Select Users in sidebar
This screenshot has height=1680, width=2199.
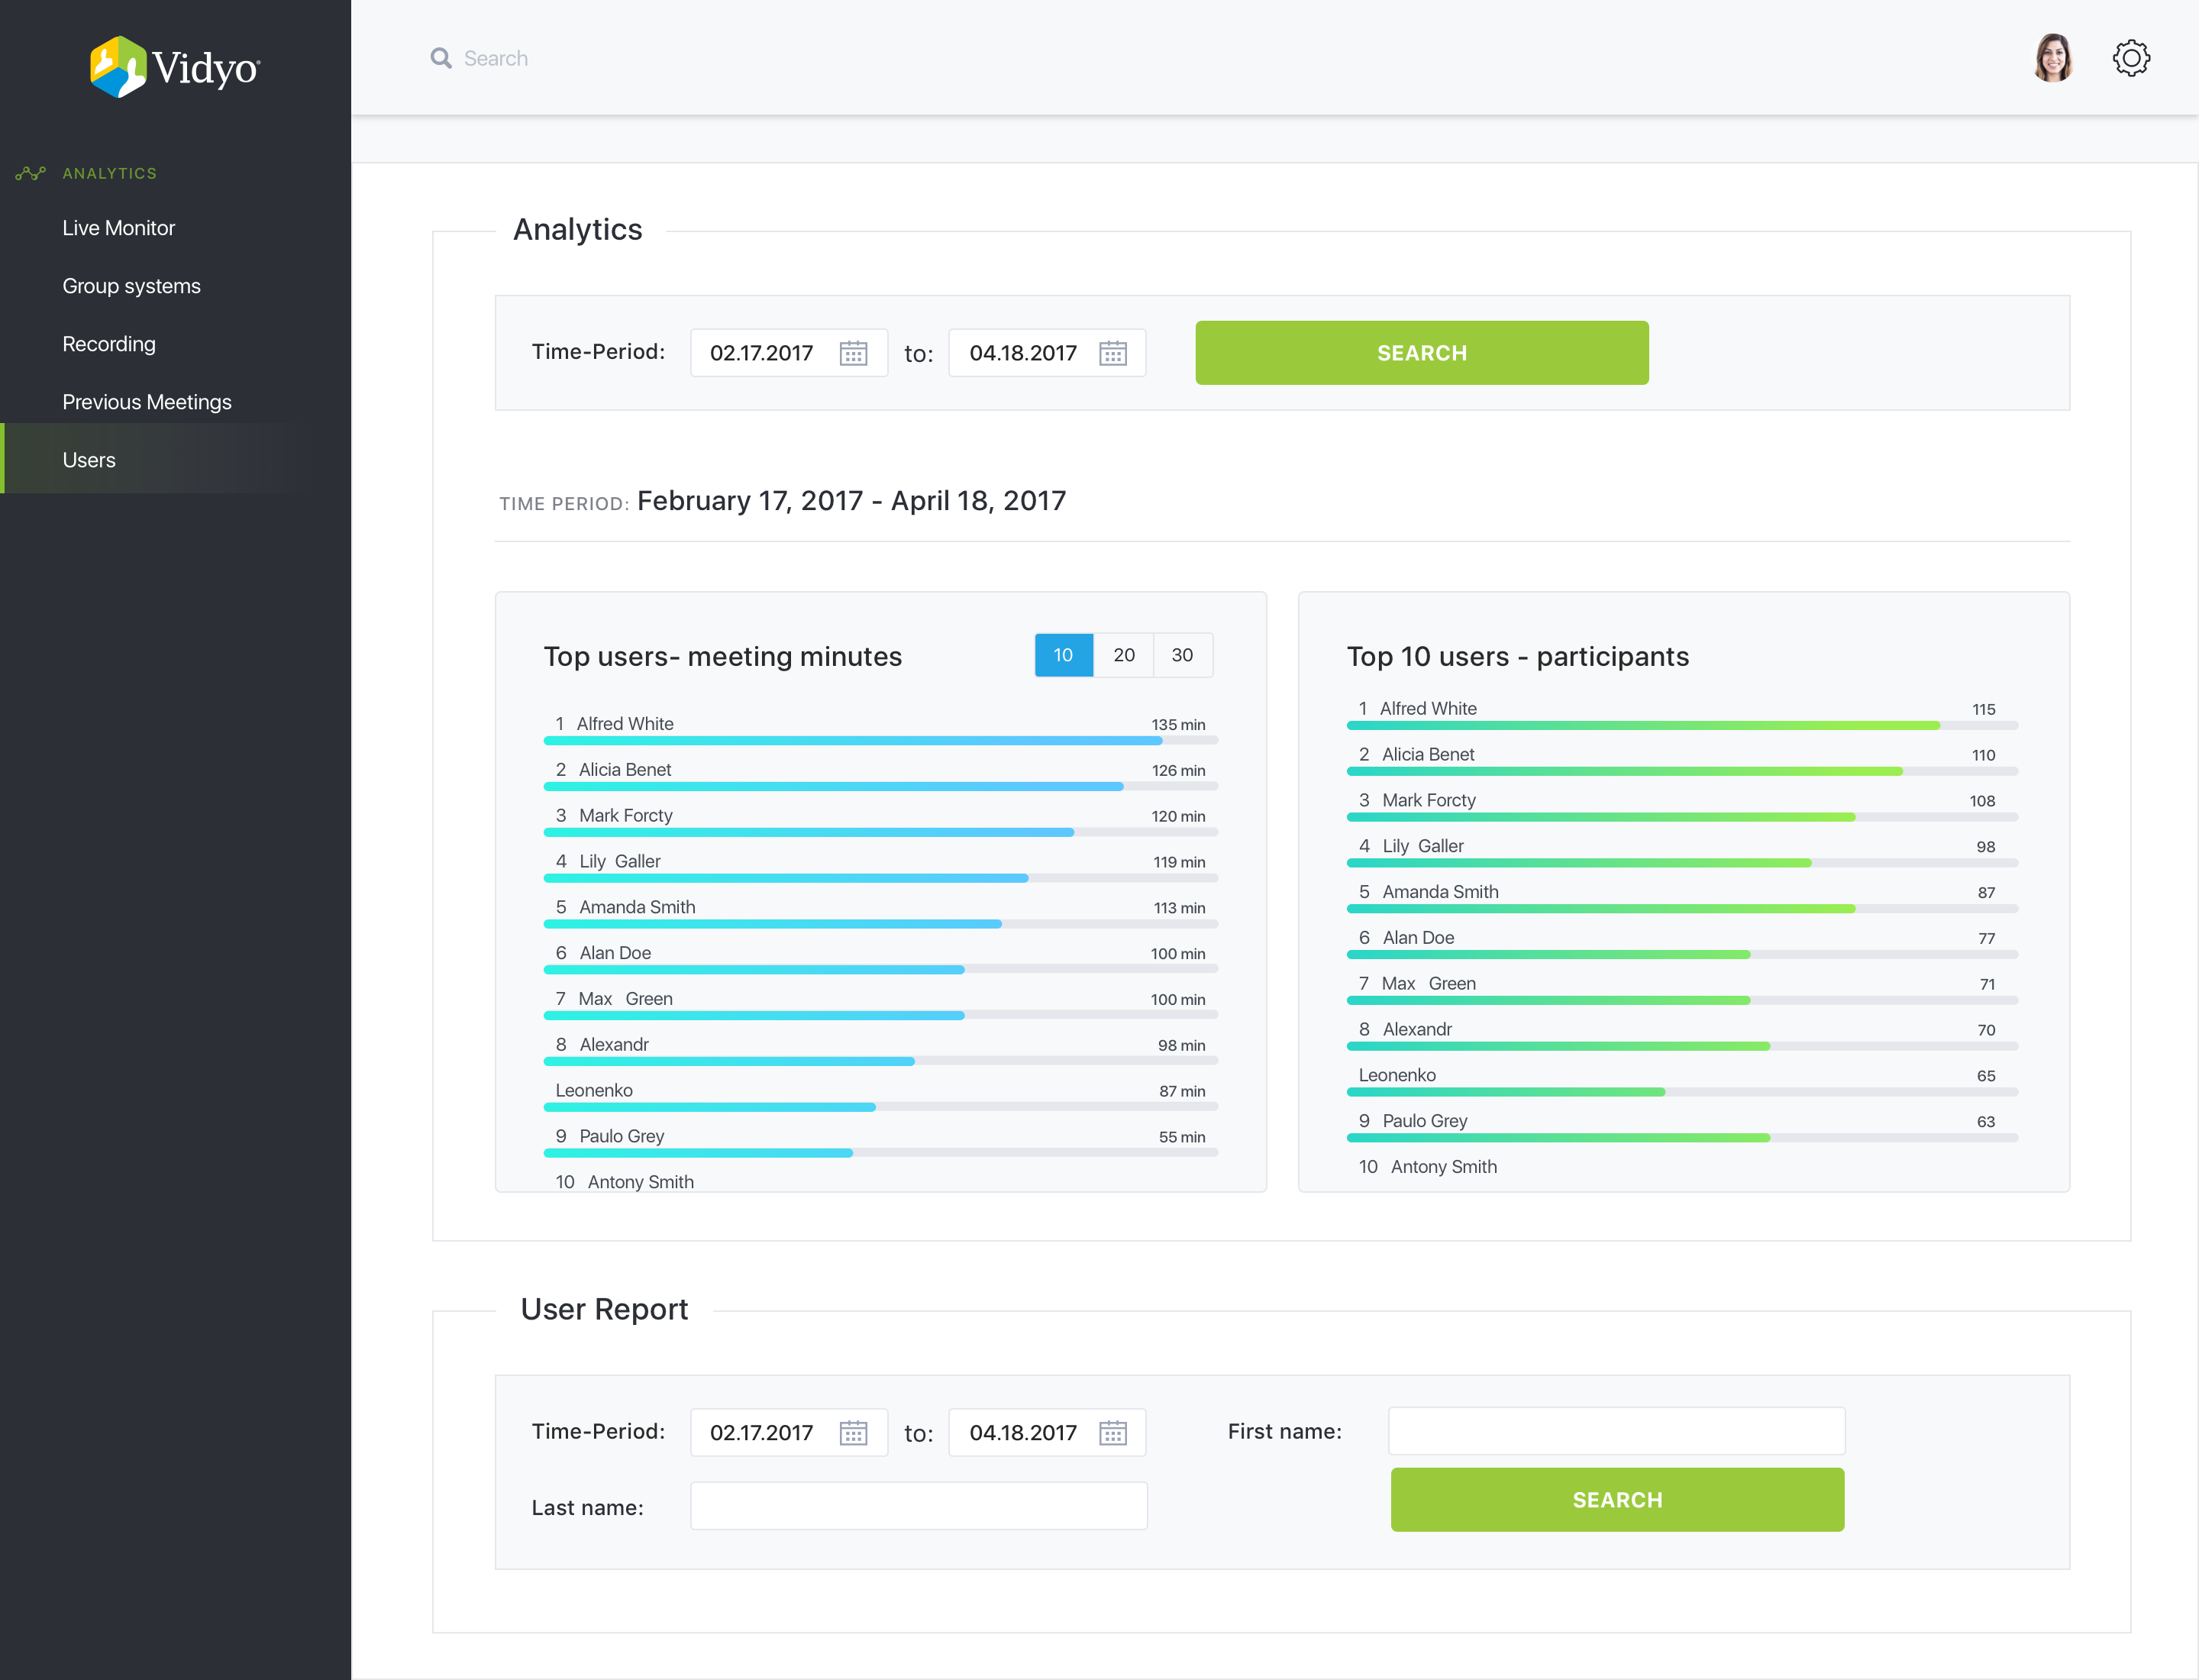coord(89,460)
